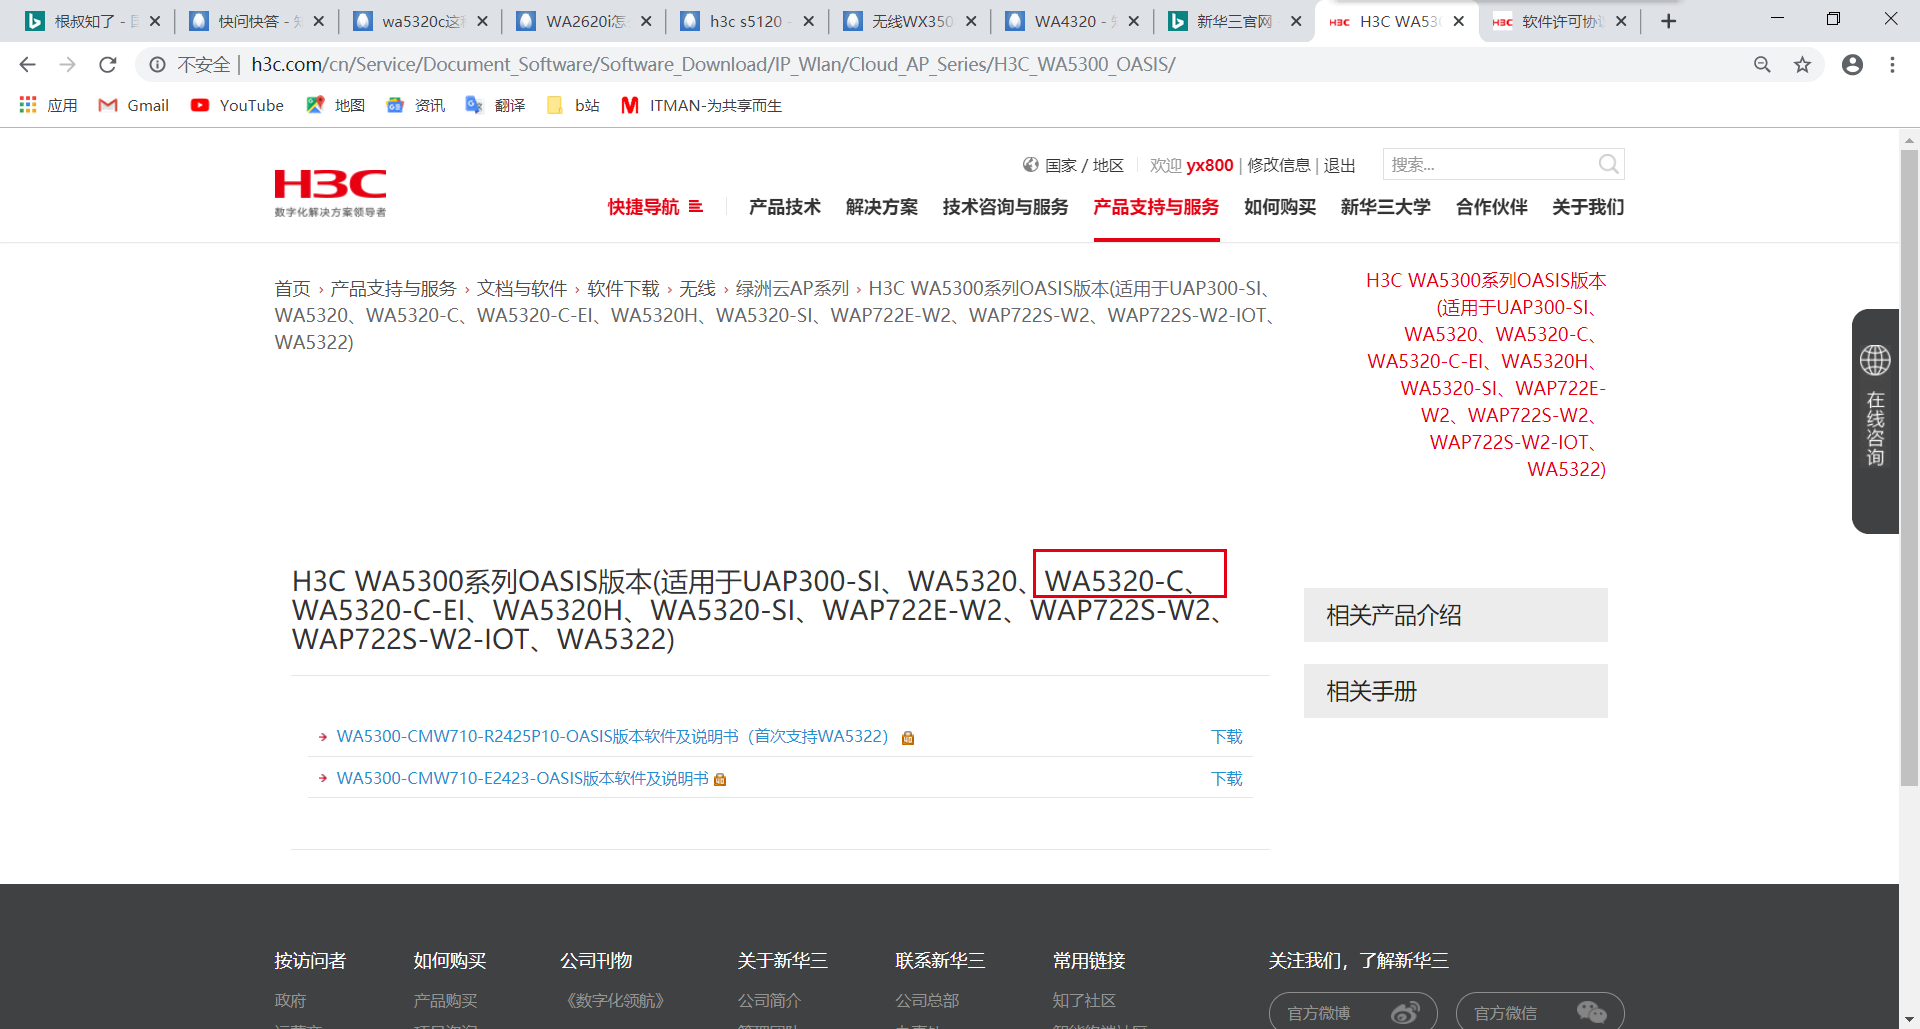Viewport: 1920px width, 1029px height.
Task: Open the E2423 OASIS software link
Action: 522,779
